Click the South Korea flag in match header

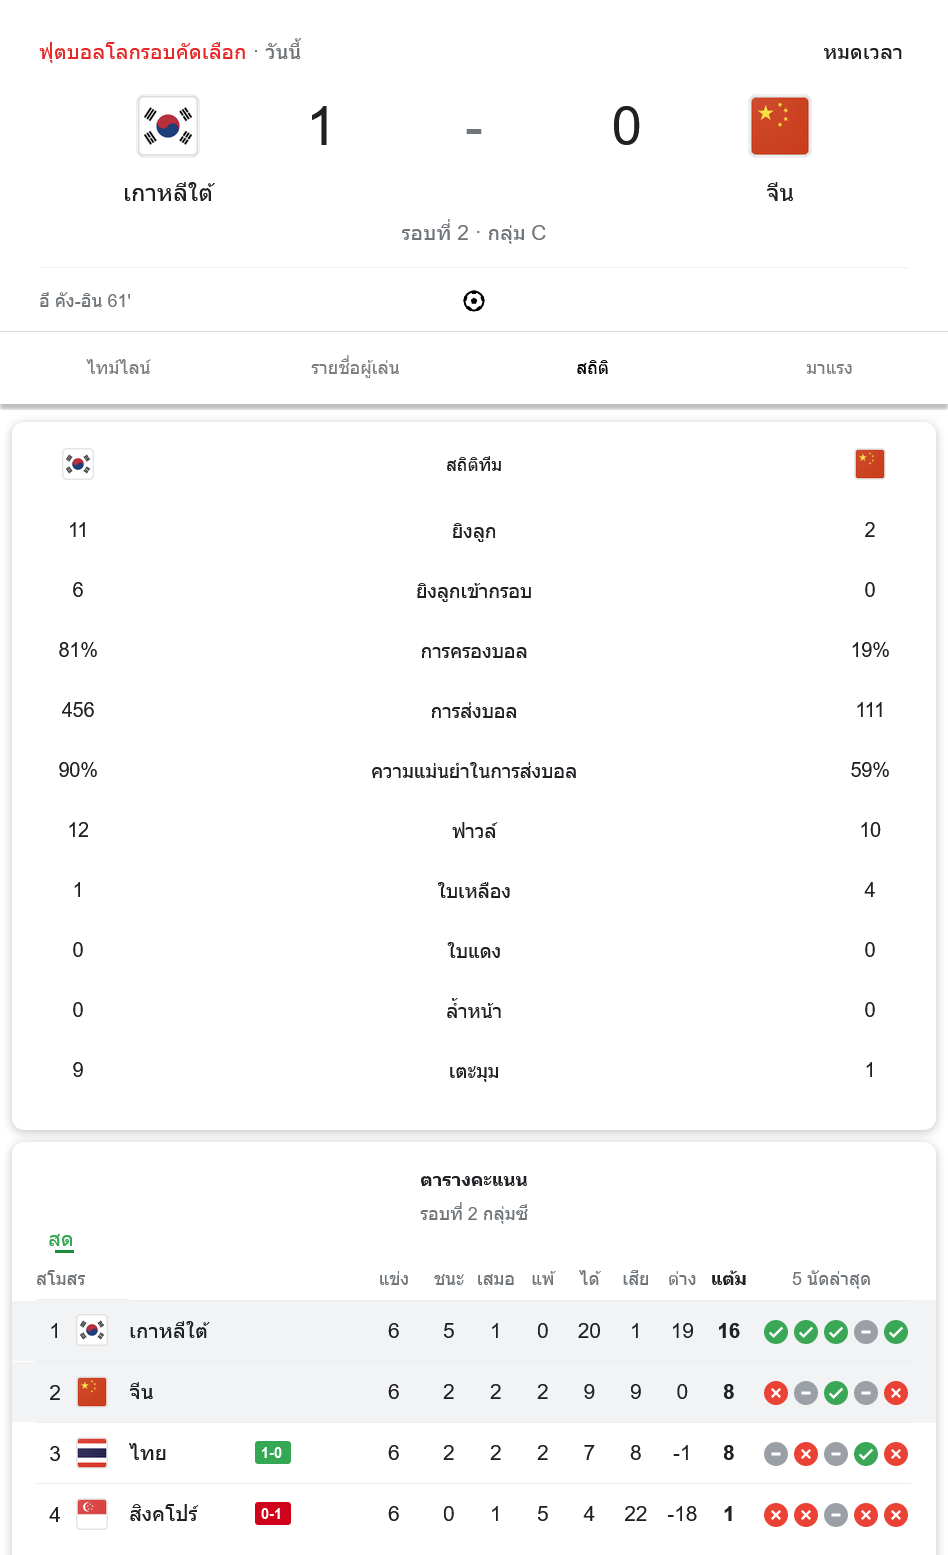[168, 126]
